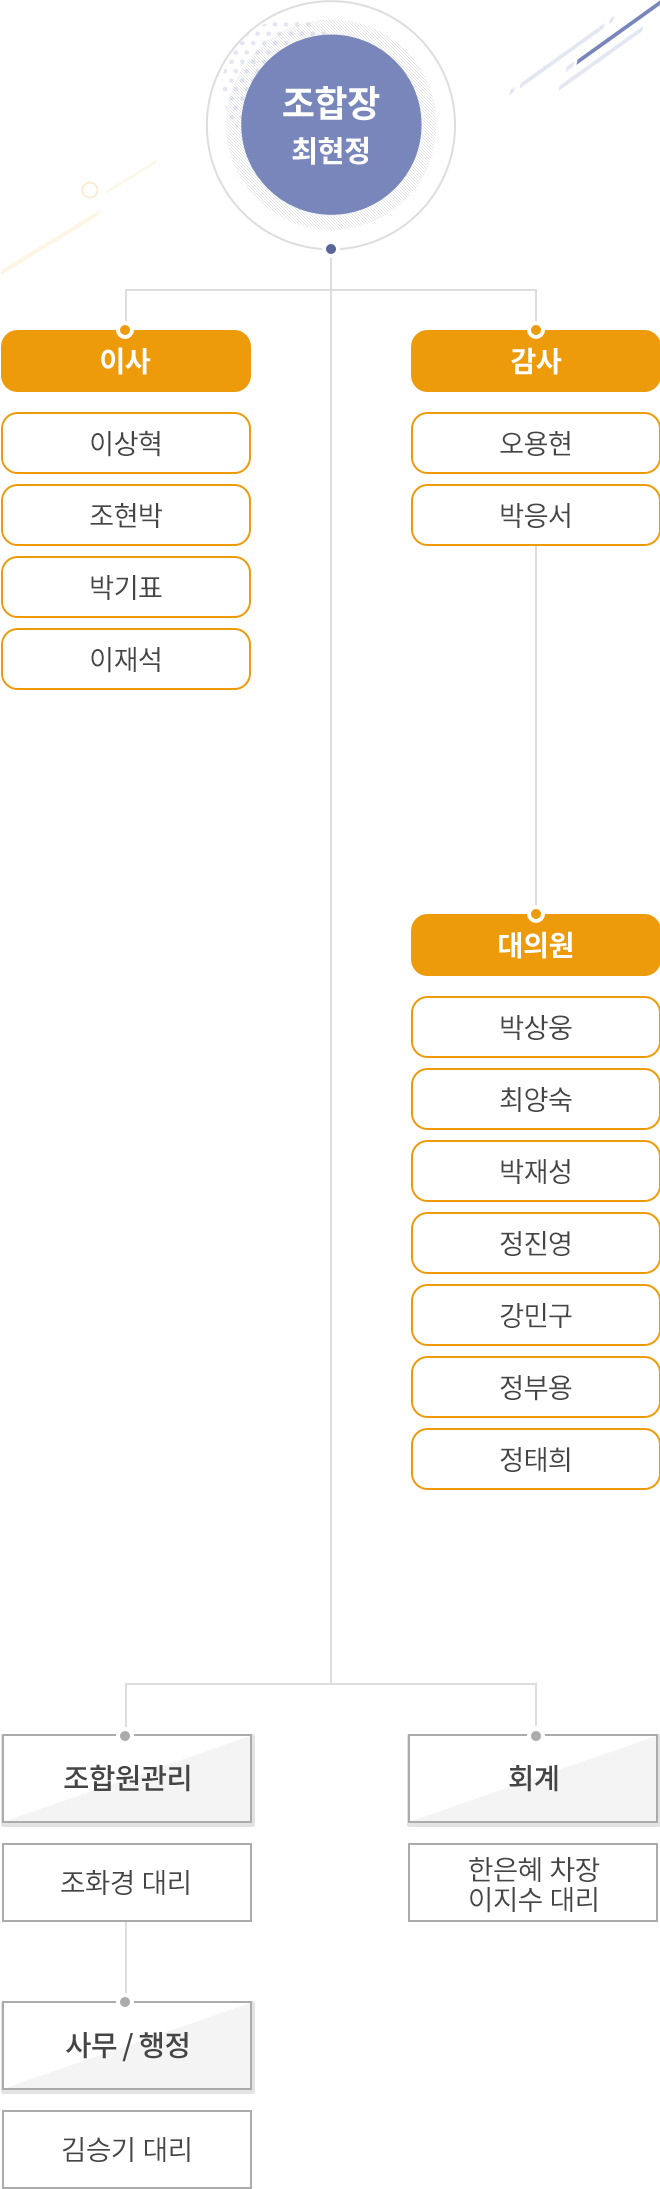The height and width of the screenshot is (2189, 660).
Task: Select the 감사 orange header
Action: point(536,361)
